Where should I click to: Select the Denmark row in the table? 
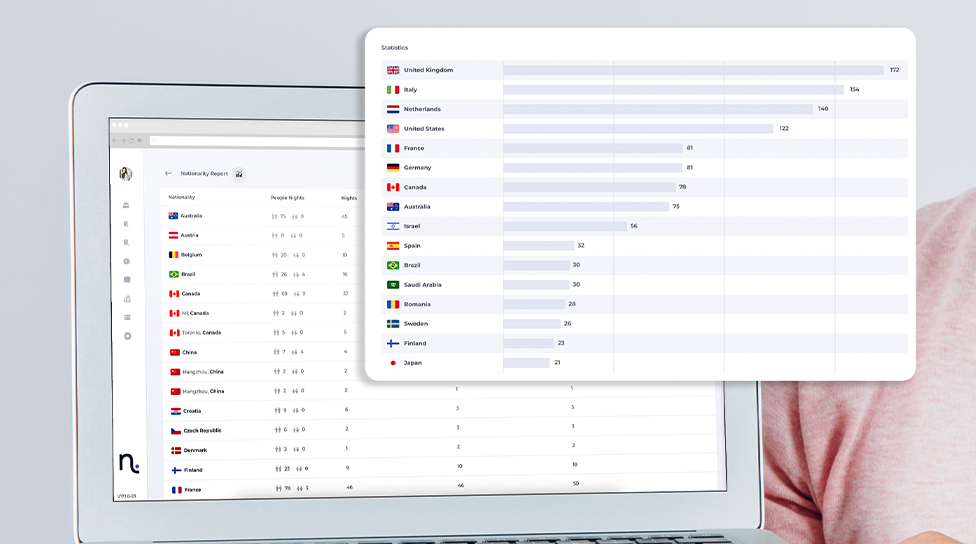(442, 449)
